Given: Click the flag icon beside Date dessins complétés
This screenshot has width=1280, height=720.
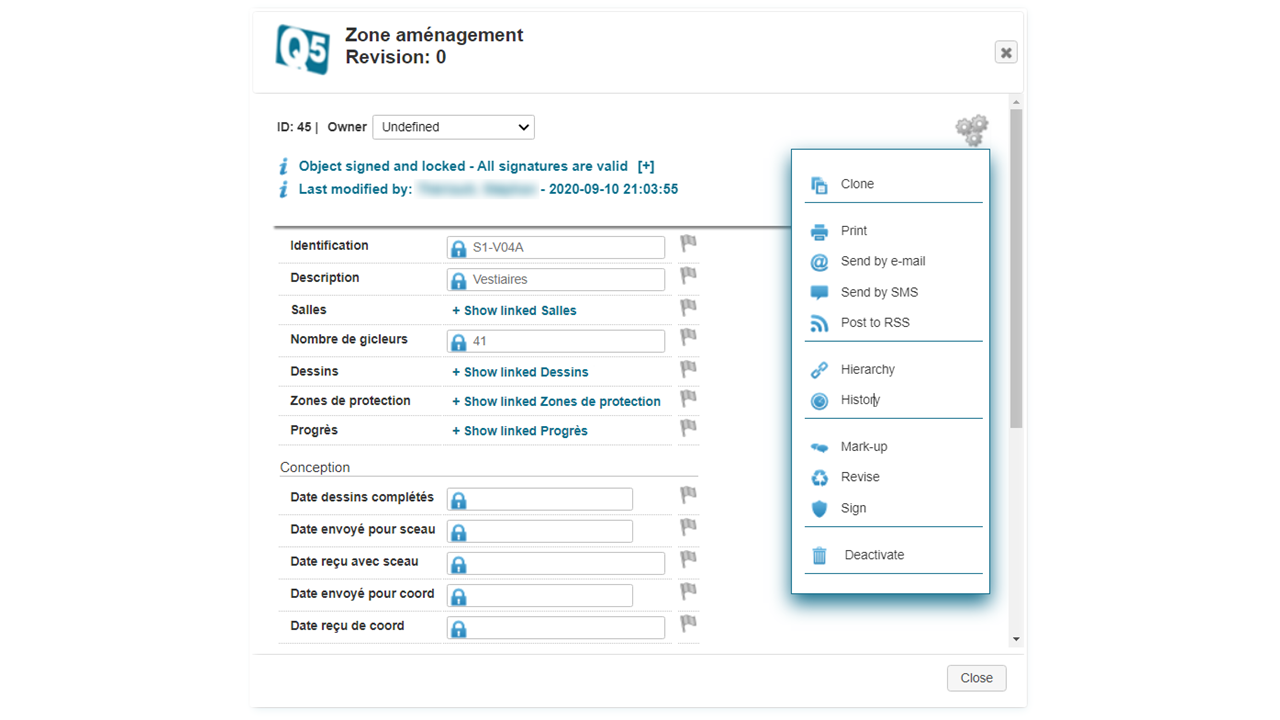Looking at the screenshot, I should pyautogui.click(x=688, y=495).
